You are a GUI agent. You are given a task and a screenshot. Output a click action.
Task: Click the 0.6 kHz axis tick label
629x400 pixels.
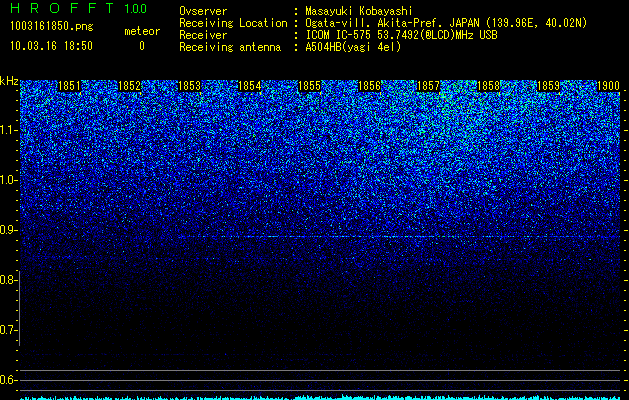(x=8, y=380)
